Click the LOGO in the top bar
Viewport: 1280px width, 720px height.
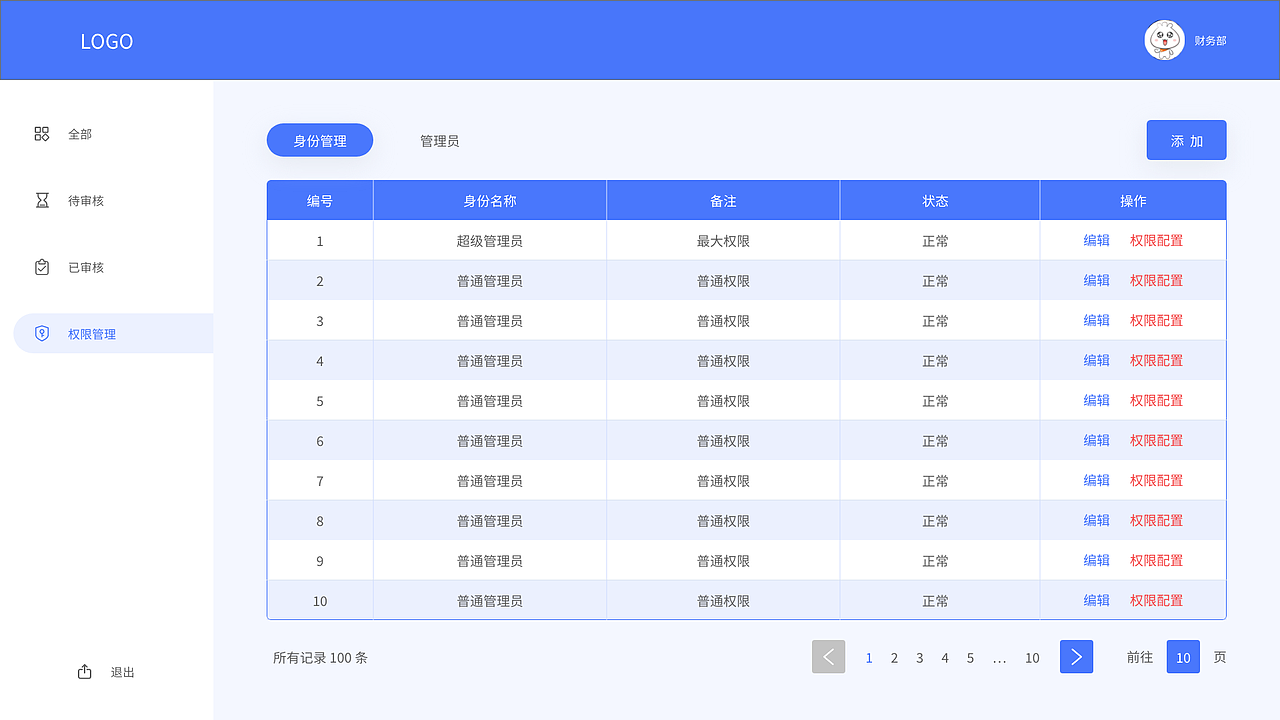tap(106, 41)
